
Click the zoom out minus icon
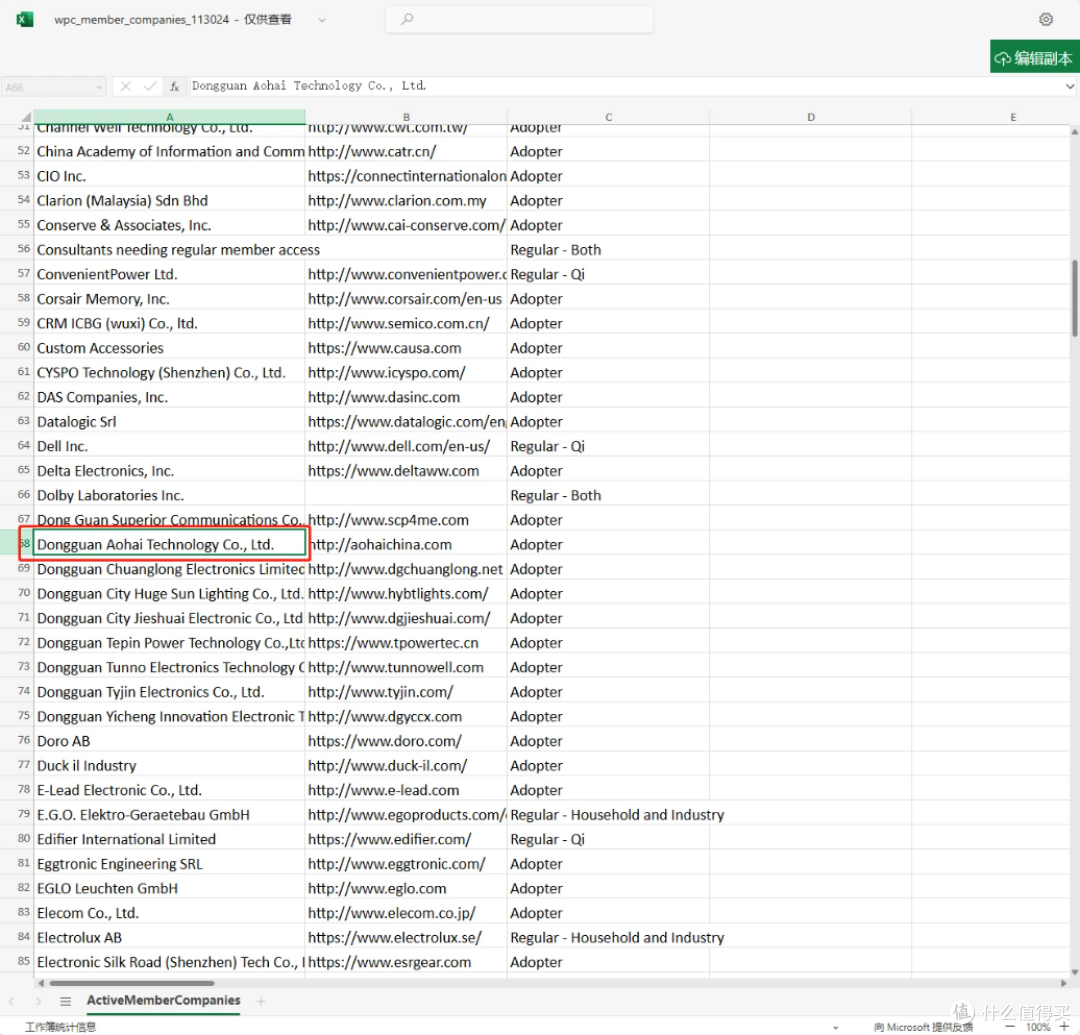pos(1010,1027)
